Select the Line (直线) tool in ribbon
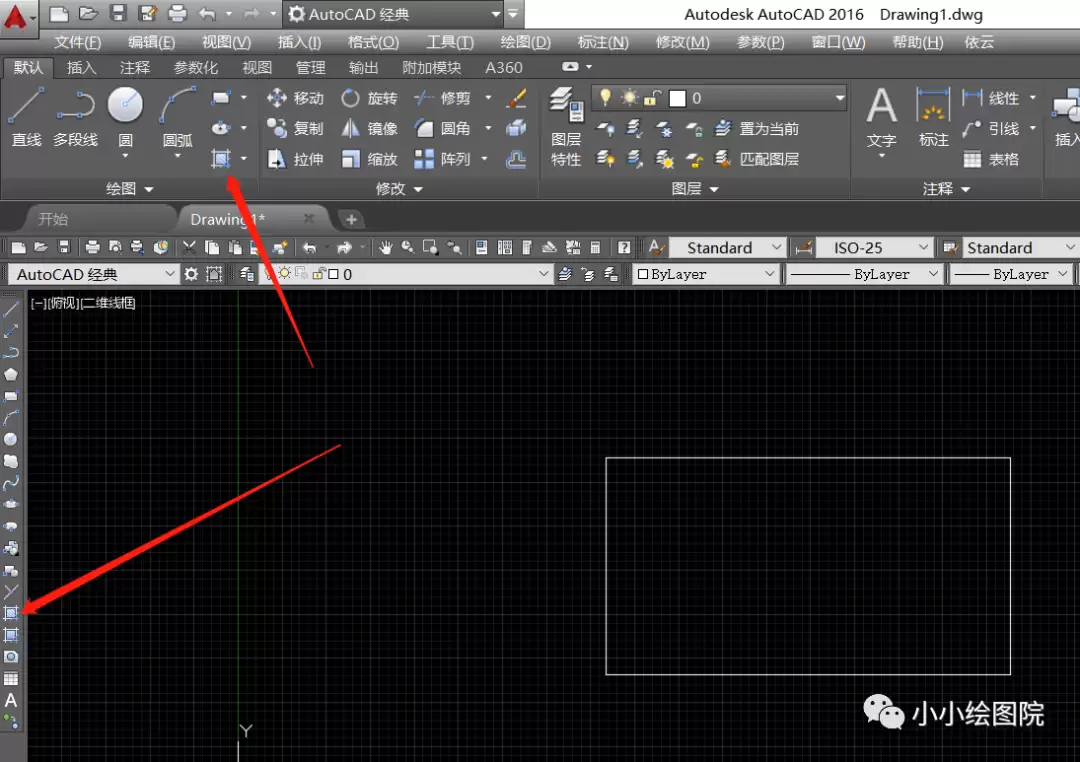1080x762 pixels. (26, 117)
